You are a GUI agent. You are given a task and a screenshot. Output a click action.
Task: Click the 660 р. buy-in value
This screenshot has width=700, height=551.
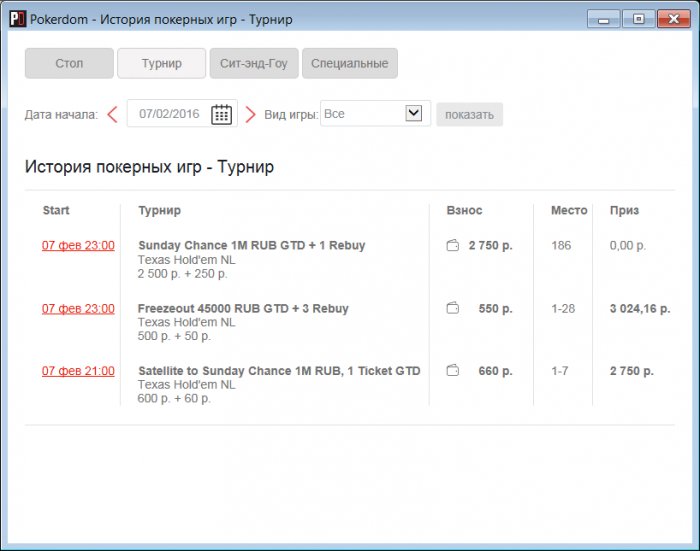coord(495,371)
